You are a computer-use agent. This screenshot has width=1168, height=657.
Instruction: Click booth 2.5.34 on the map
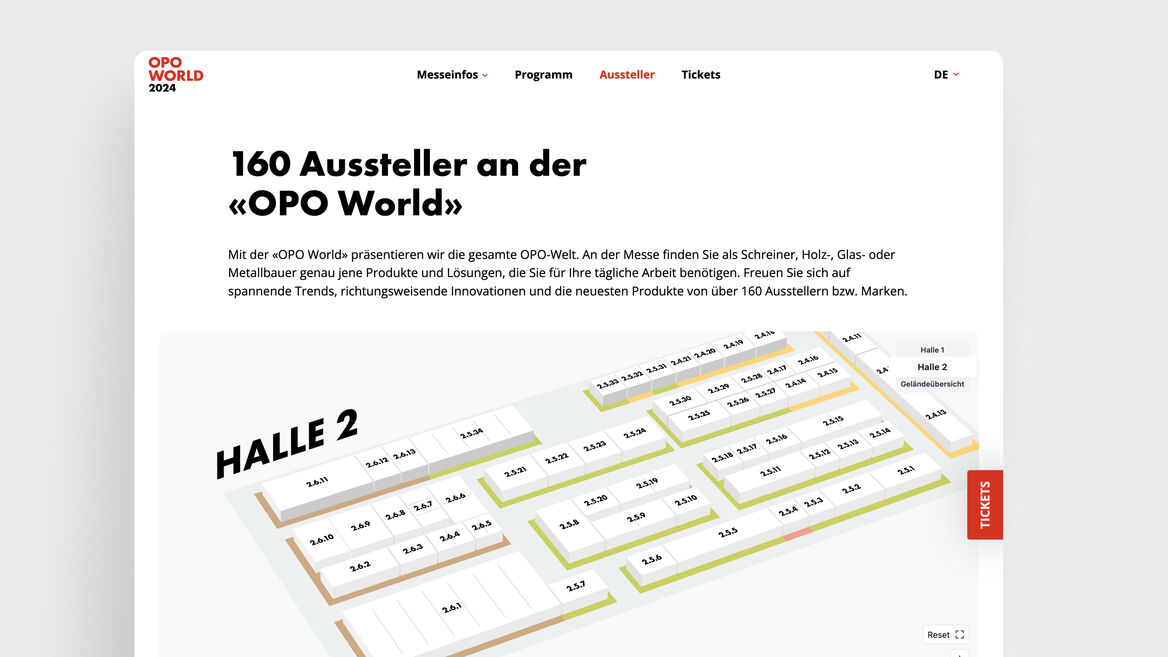pyautogui.click(x=472, y=433)
